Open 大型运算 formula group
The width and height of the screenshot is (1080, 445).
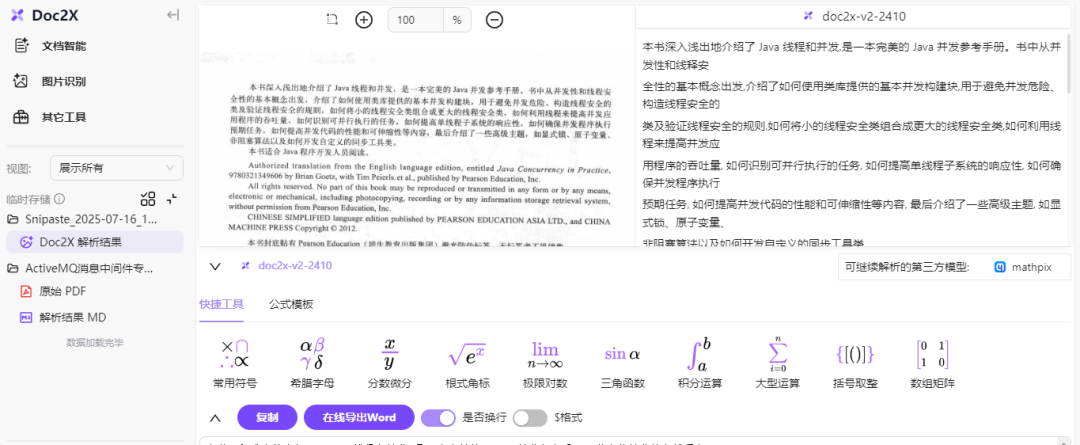778,363
